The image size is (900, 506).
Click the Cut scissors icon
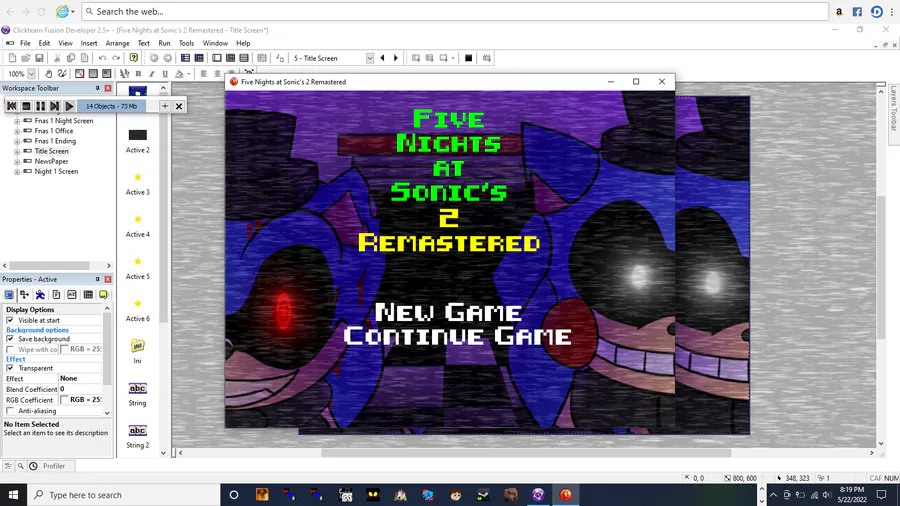(57, 58)
